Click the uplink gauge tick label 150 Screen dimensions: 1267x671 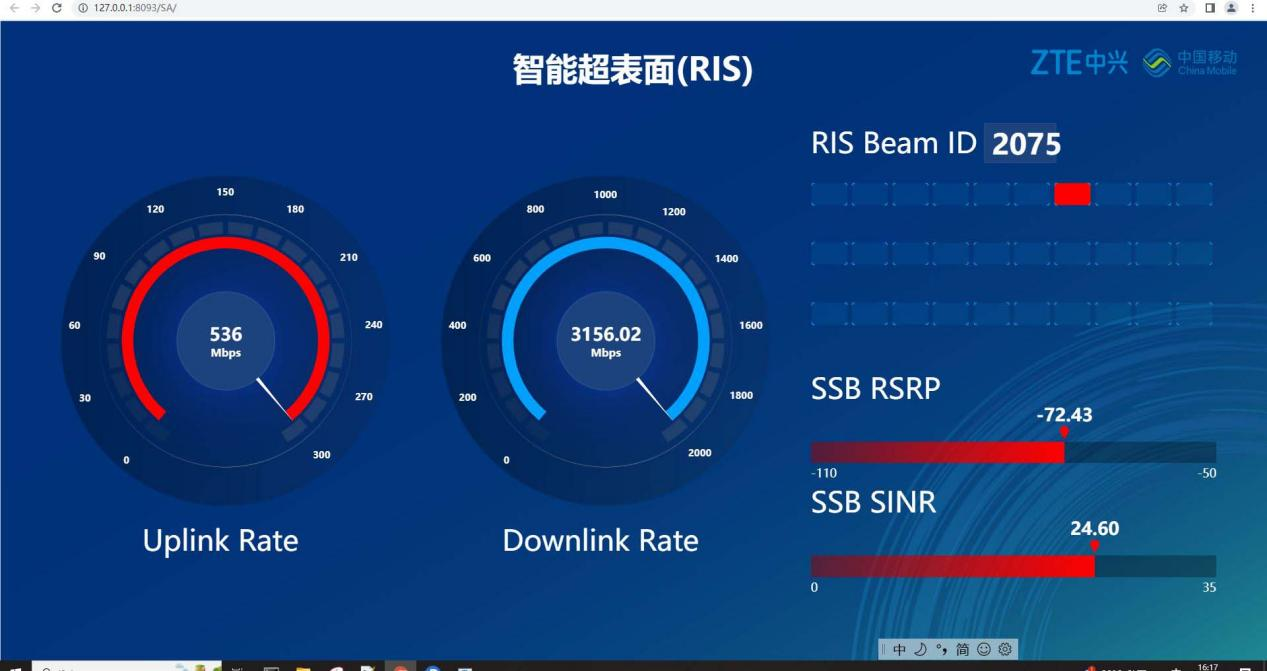(226, 192)
